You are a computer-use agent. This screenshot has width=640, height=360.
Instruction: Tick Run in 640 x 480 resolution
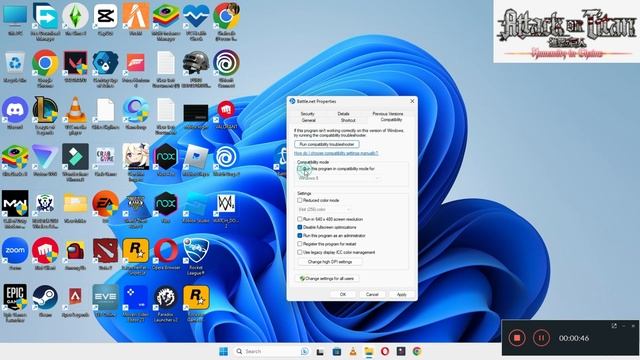(300, 219)
